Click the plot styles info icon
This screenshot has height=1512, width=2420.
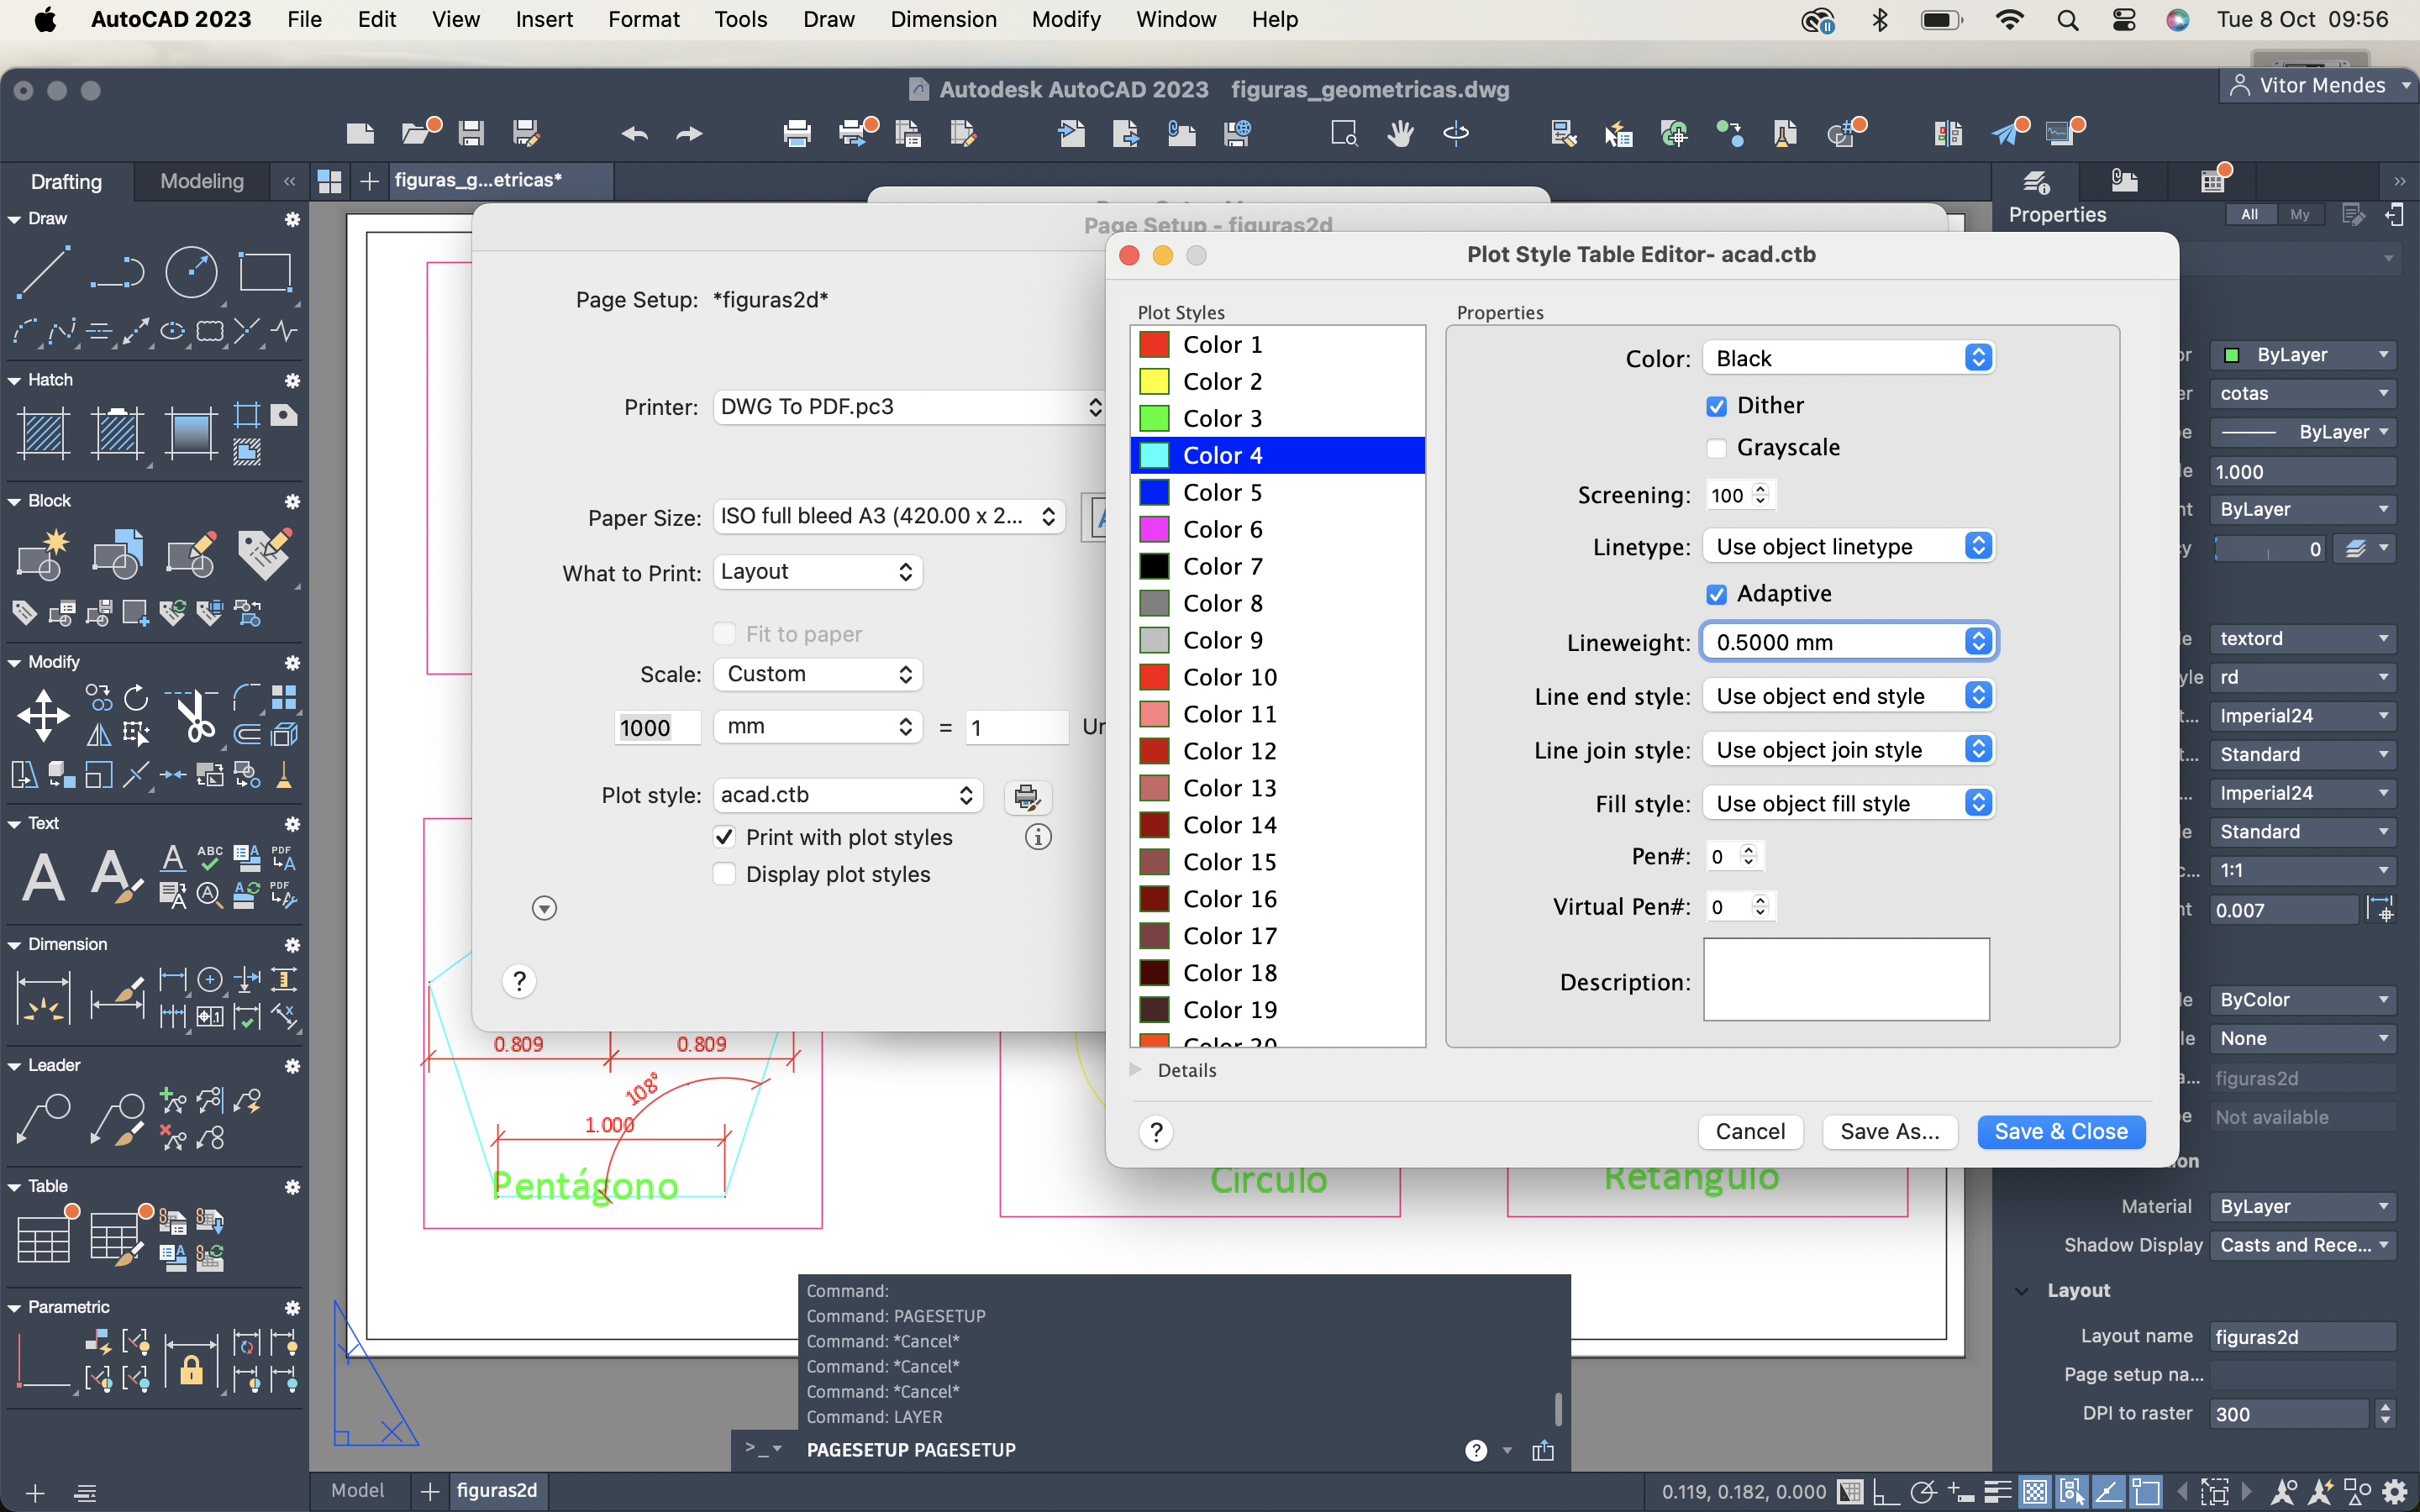pos(1038,837)
